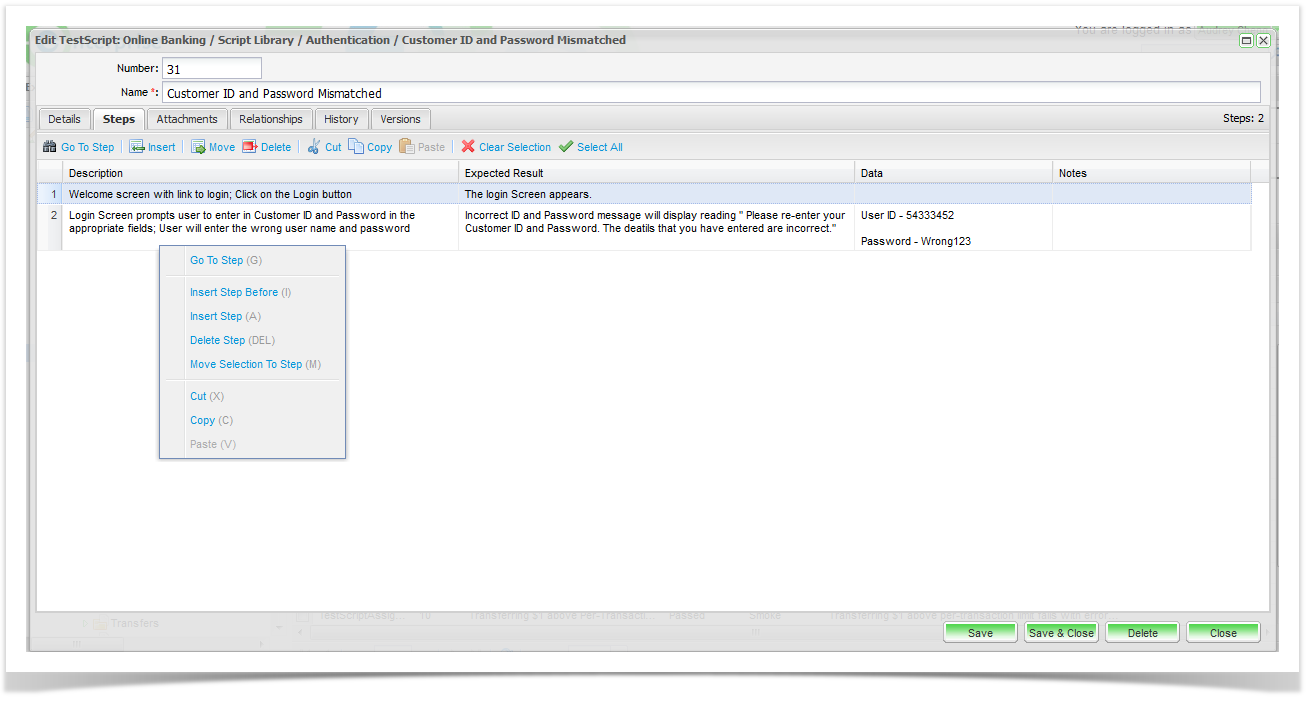Viewport: 1313px width, 701px height.
Task: Open the Attachments tab
Action: pyautogui.click(x=187, y=119)
